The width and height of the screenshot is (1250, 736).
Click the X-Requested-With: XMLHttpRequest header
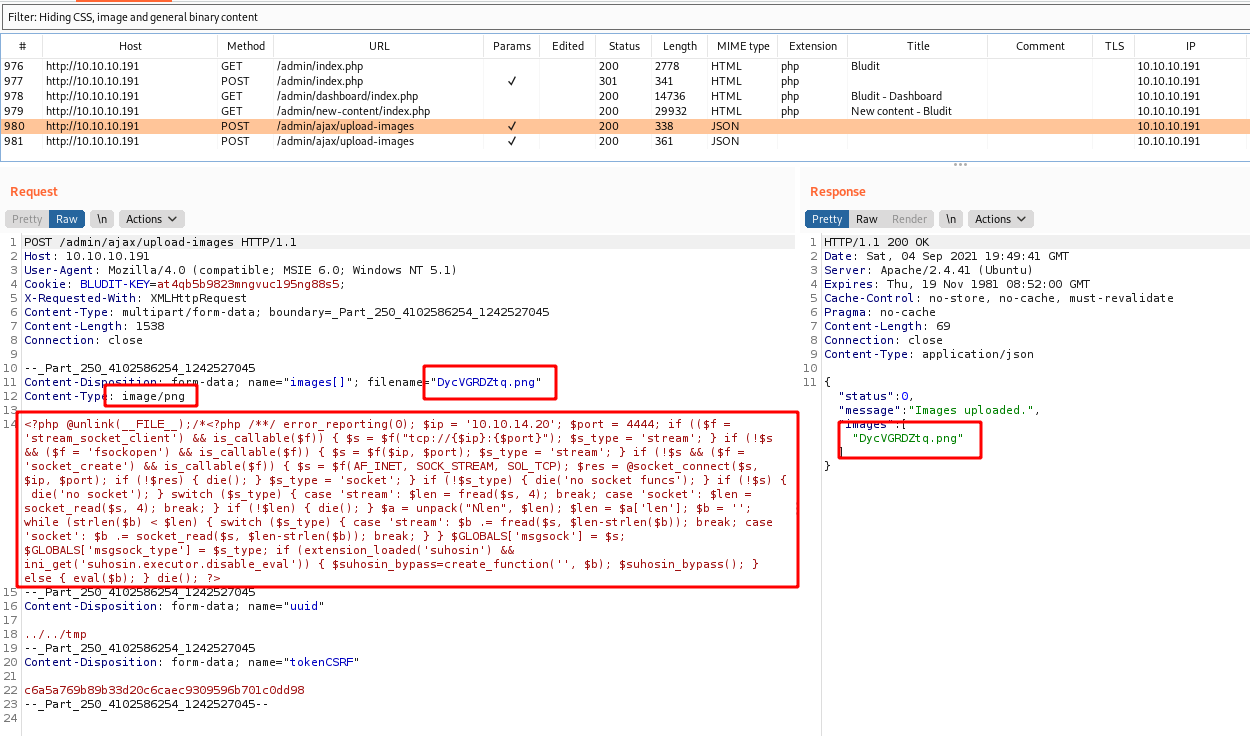(x=137, y=298)
